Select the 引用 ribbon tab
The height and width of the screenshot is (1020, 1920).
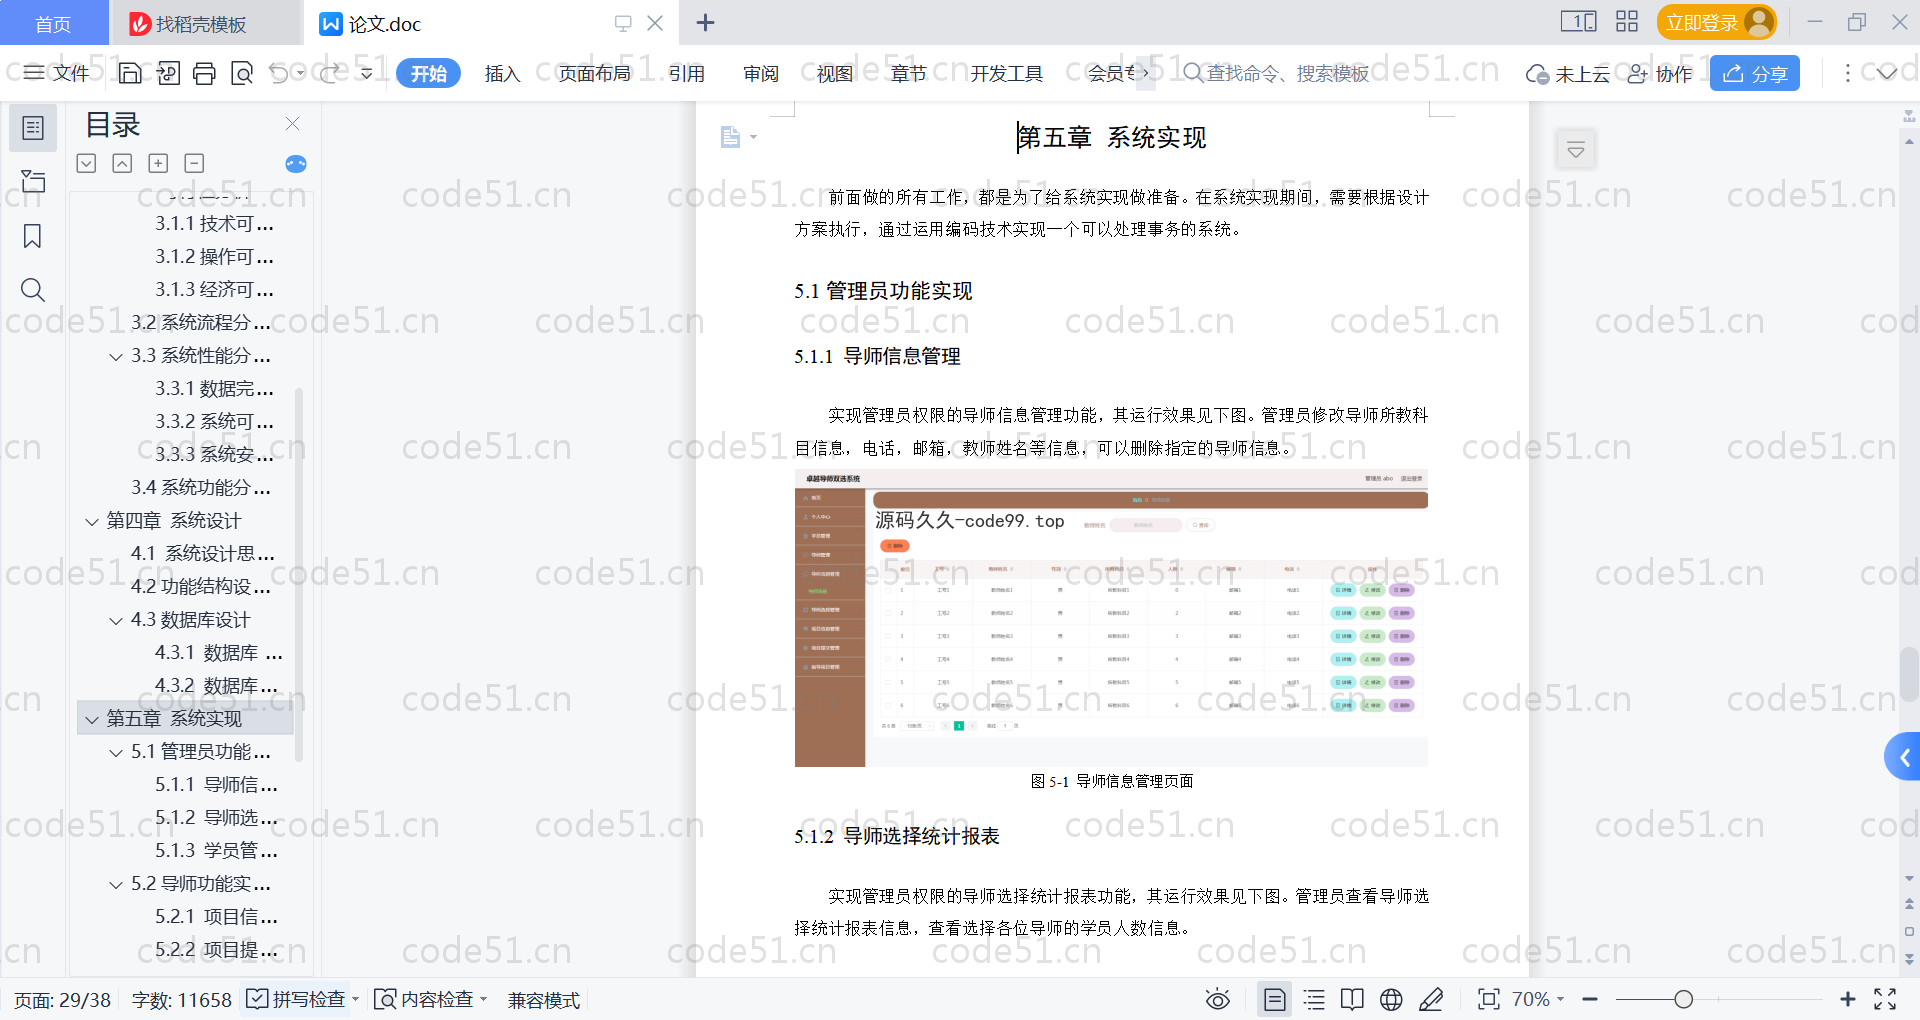(x=687, y=73)
